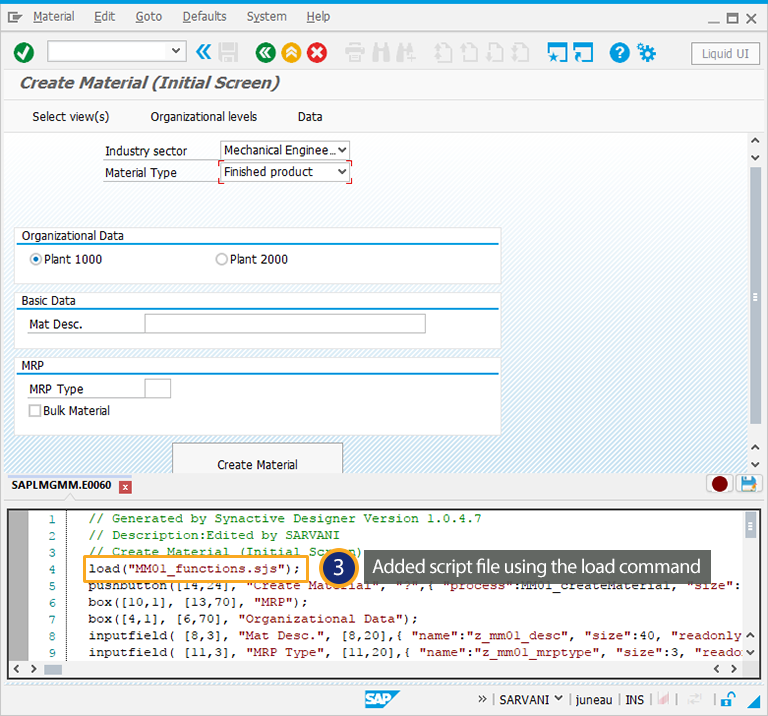This screenshot has width=768, height=716.
Task: Click the Last Page icon
Action: pos(520,52)
